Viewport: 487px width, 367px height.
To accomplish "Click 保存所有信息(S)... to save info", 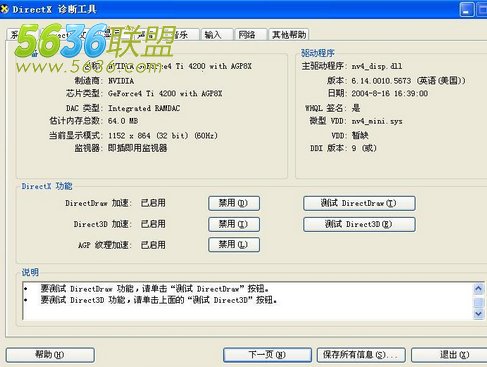I will (361, 355).
